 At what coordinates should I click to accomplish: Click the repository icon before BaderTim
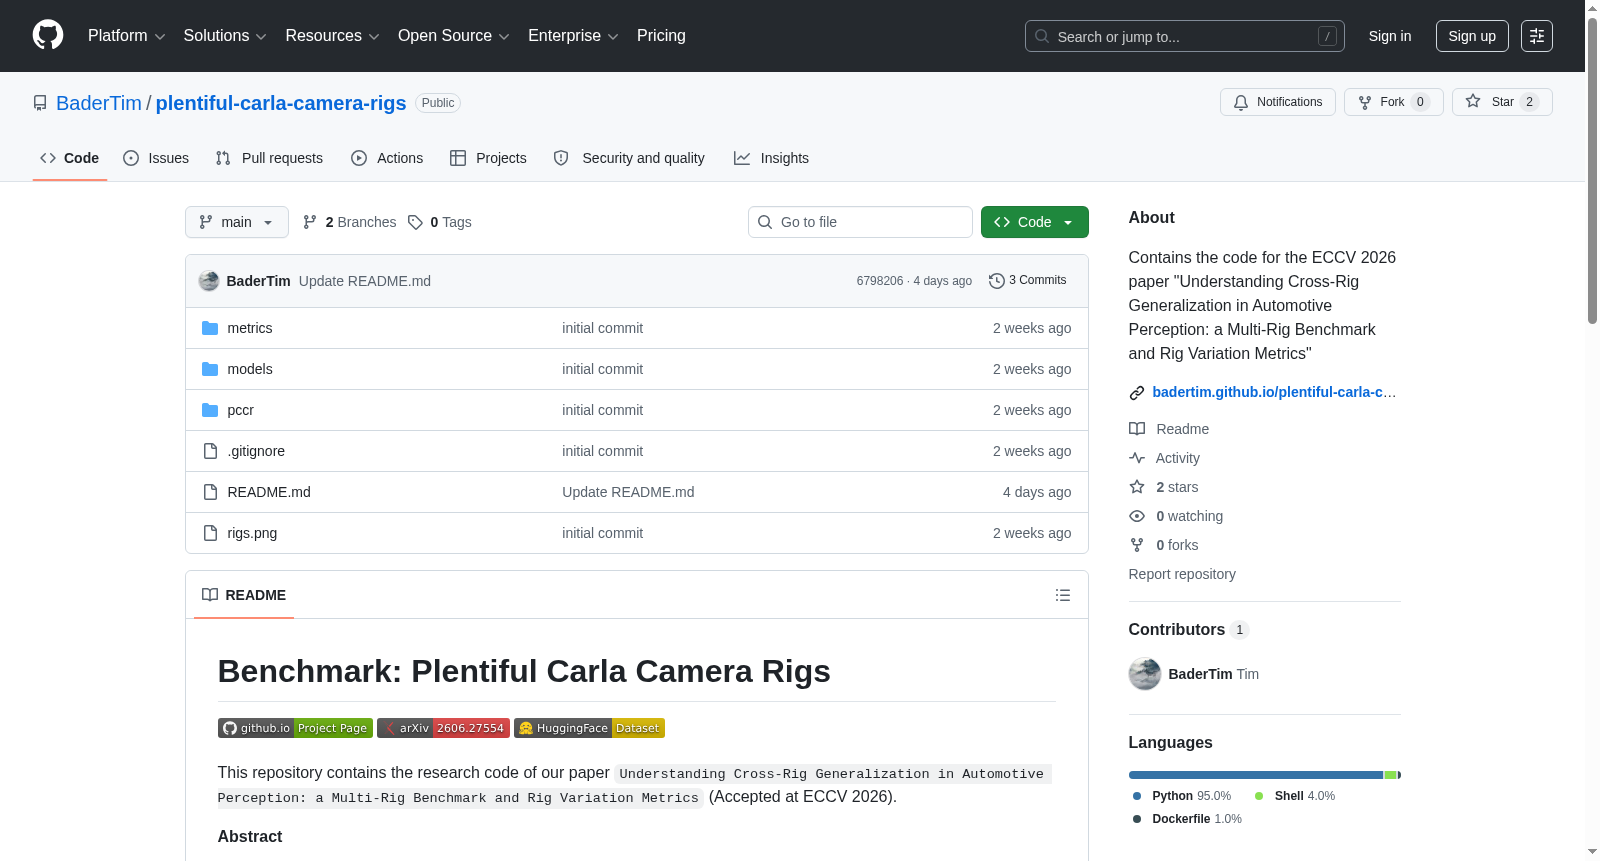click(x=40, y=103)
